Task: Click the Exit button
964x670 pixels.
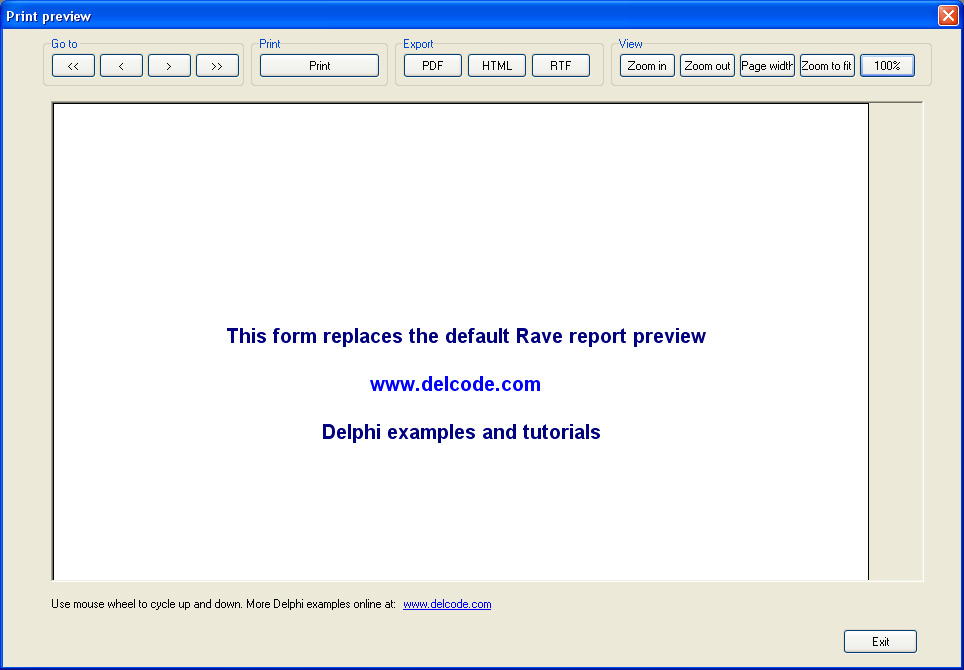Action: 880,642
